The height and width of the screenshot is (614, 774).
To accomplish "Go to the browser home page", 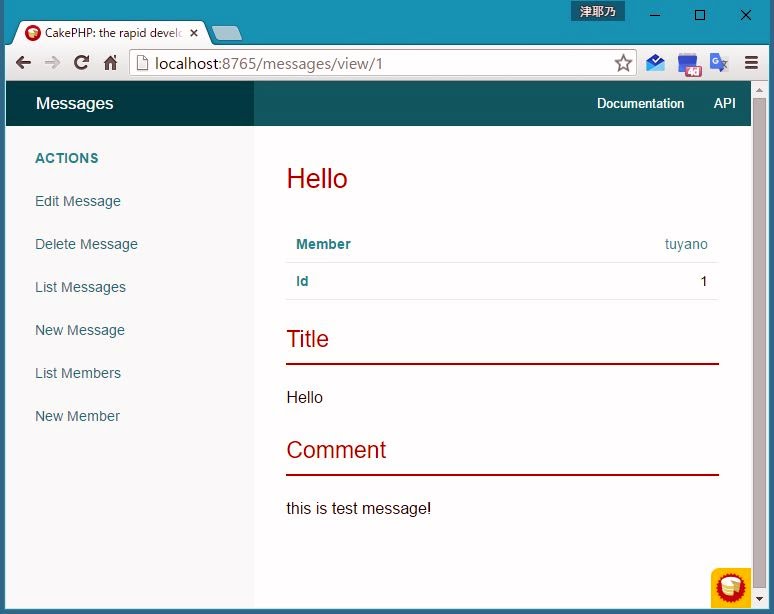I will tap(110, 63).
